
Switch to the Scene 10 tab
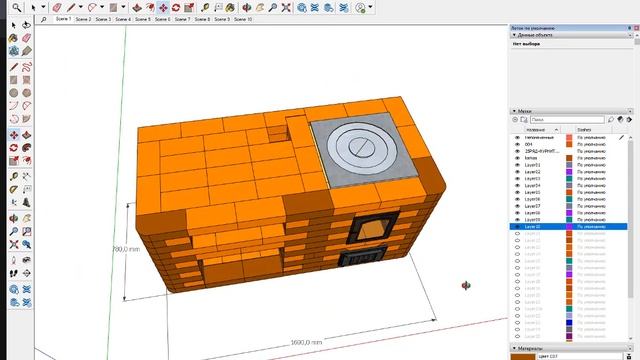[x=243, y=19]
